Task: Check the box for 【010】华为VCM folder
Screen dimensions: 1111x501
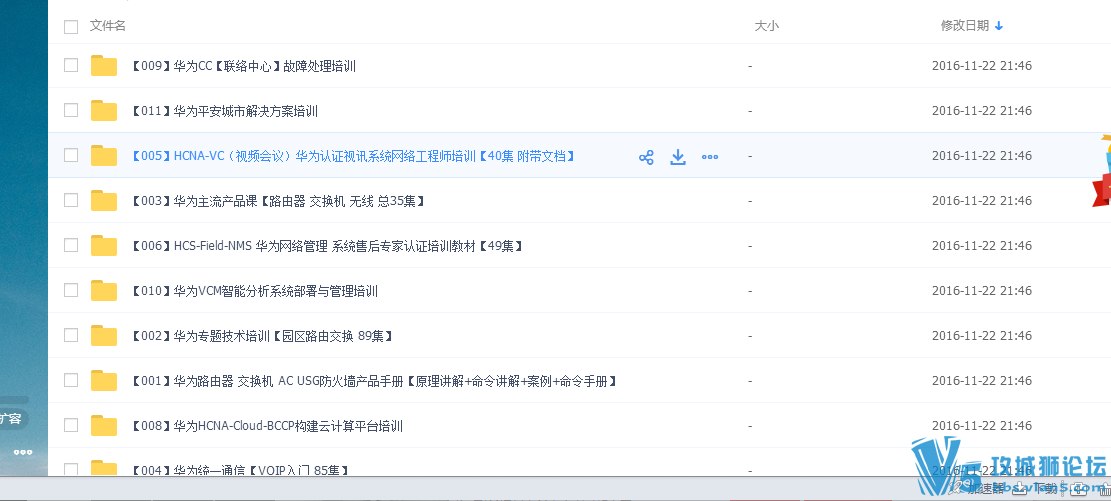Action: pyautogui.click(x=71, y=290)
